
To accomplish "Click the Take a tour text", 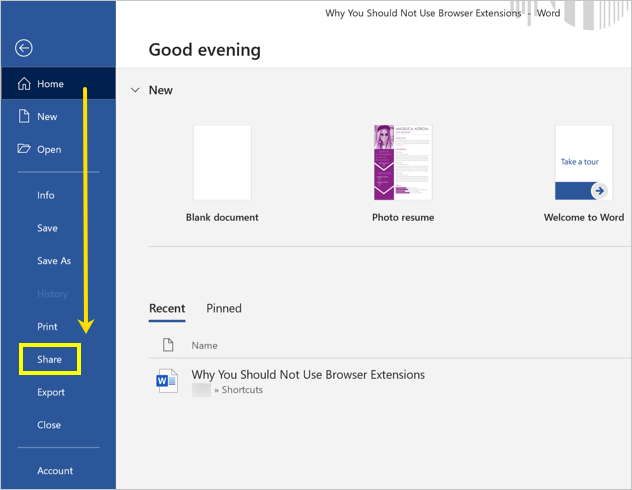I will [580, 162].
